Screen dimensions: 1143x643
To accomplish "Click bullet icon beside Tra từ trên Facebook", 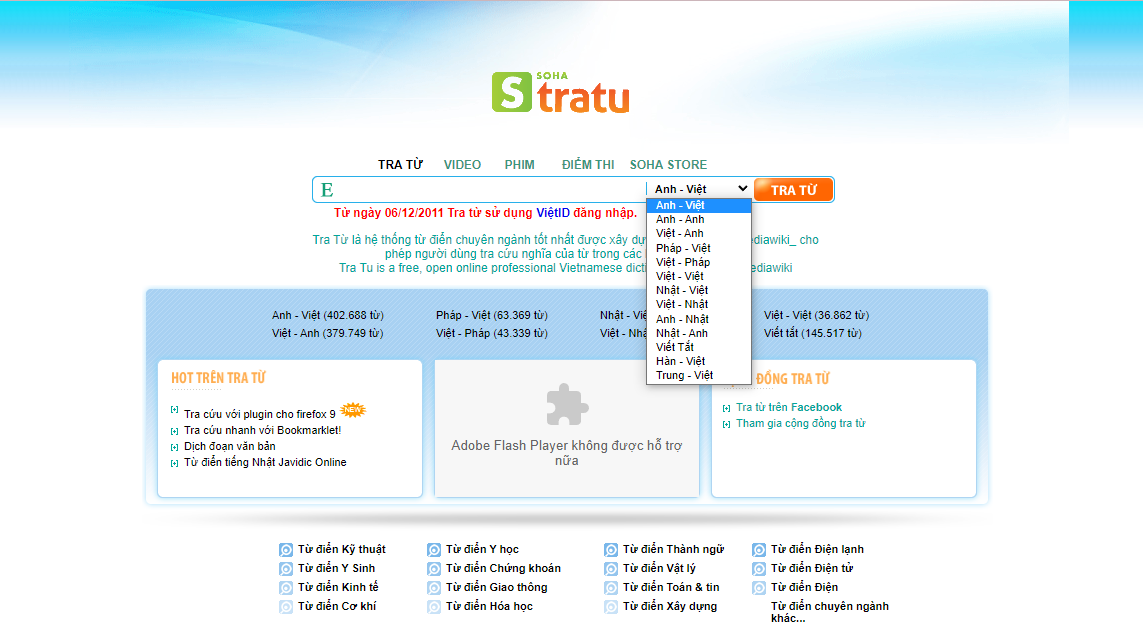I will click(x=726, y=408).
